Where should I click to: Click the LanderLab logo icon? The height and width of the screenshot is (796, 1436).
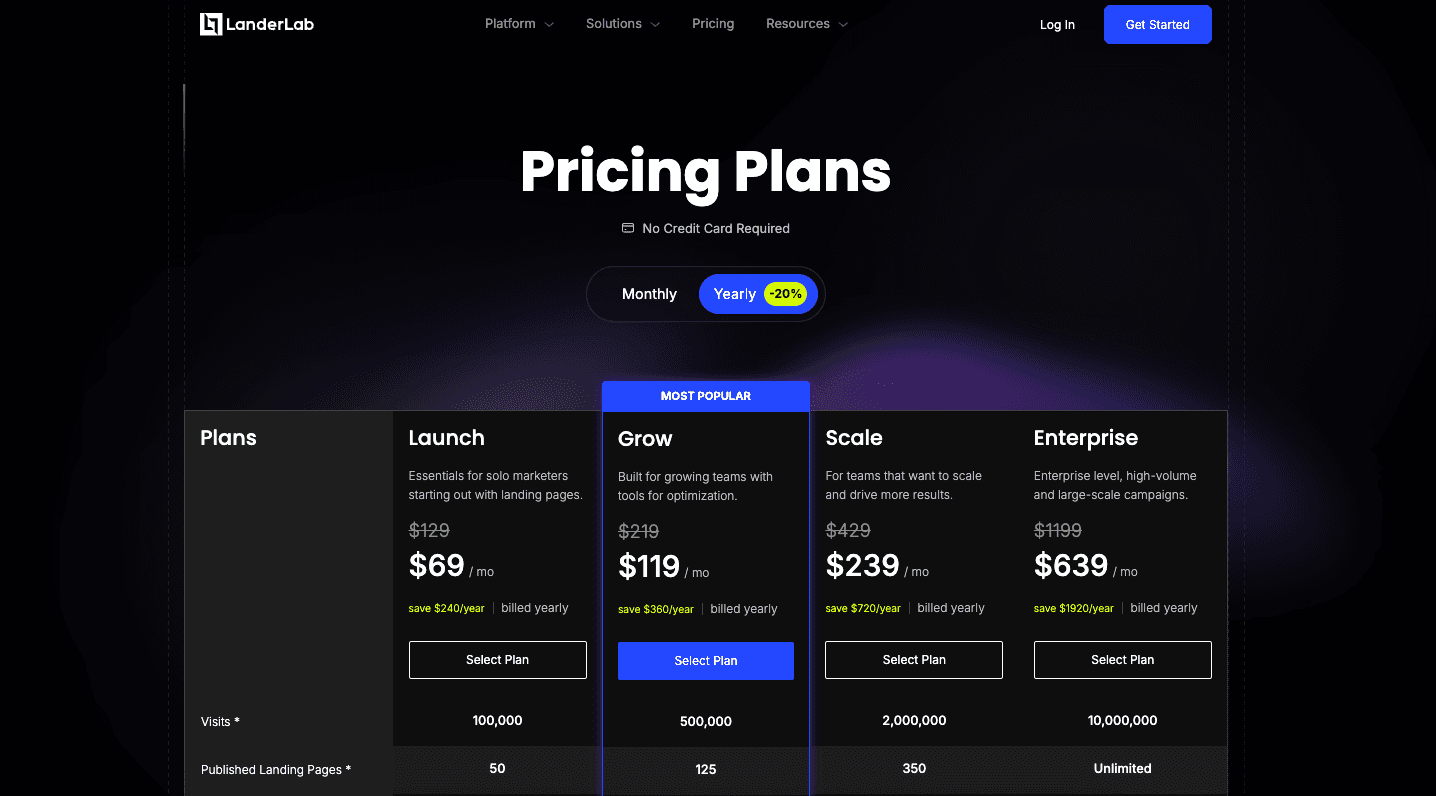211,23
